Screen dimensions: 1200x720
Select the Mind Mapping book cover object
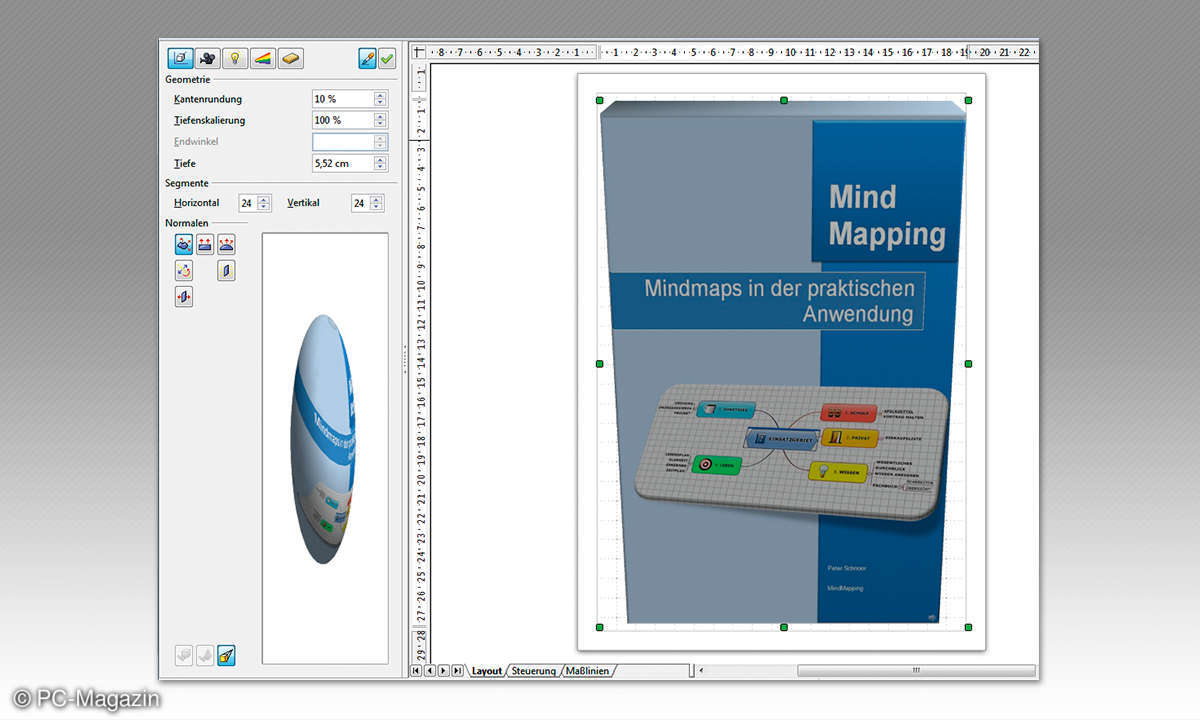click(x=783, y=363)
